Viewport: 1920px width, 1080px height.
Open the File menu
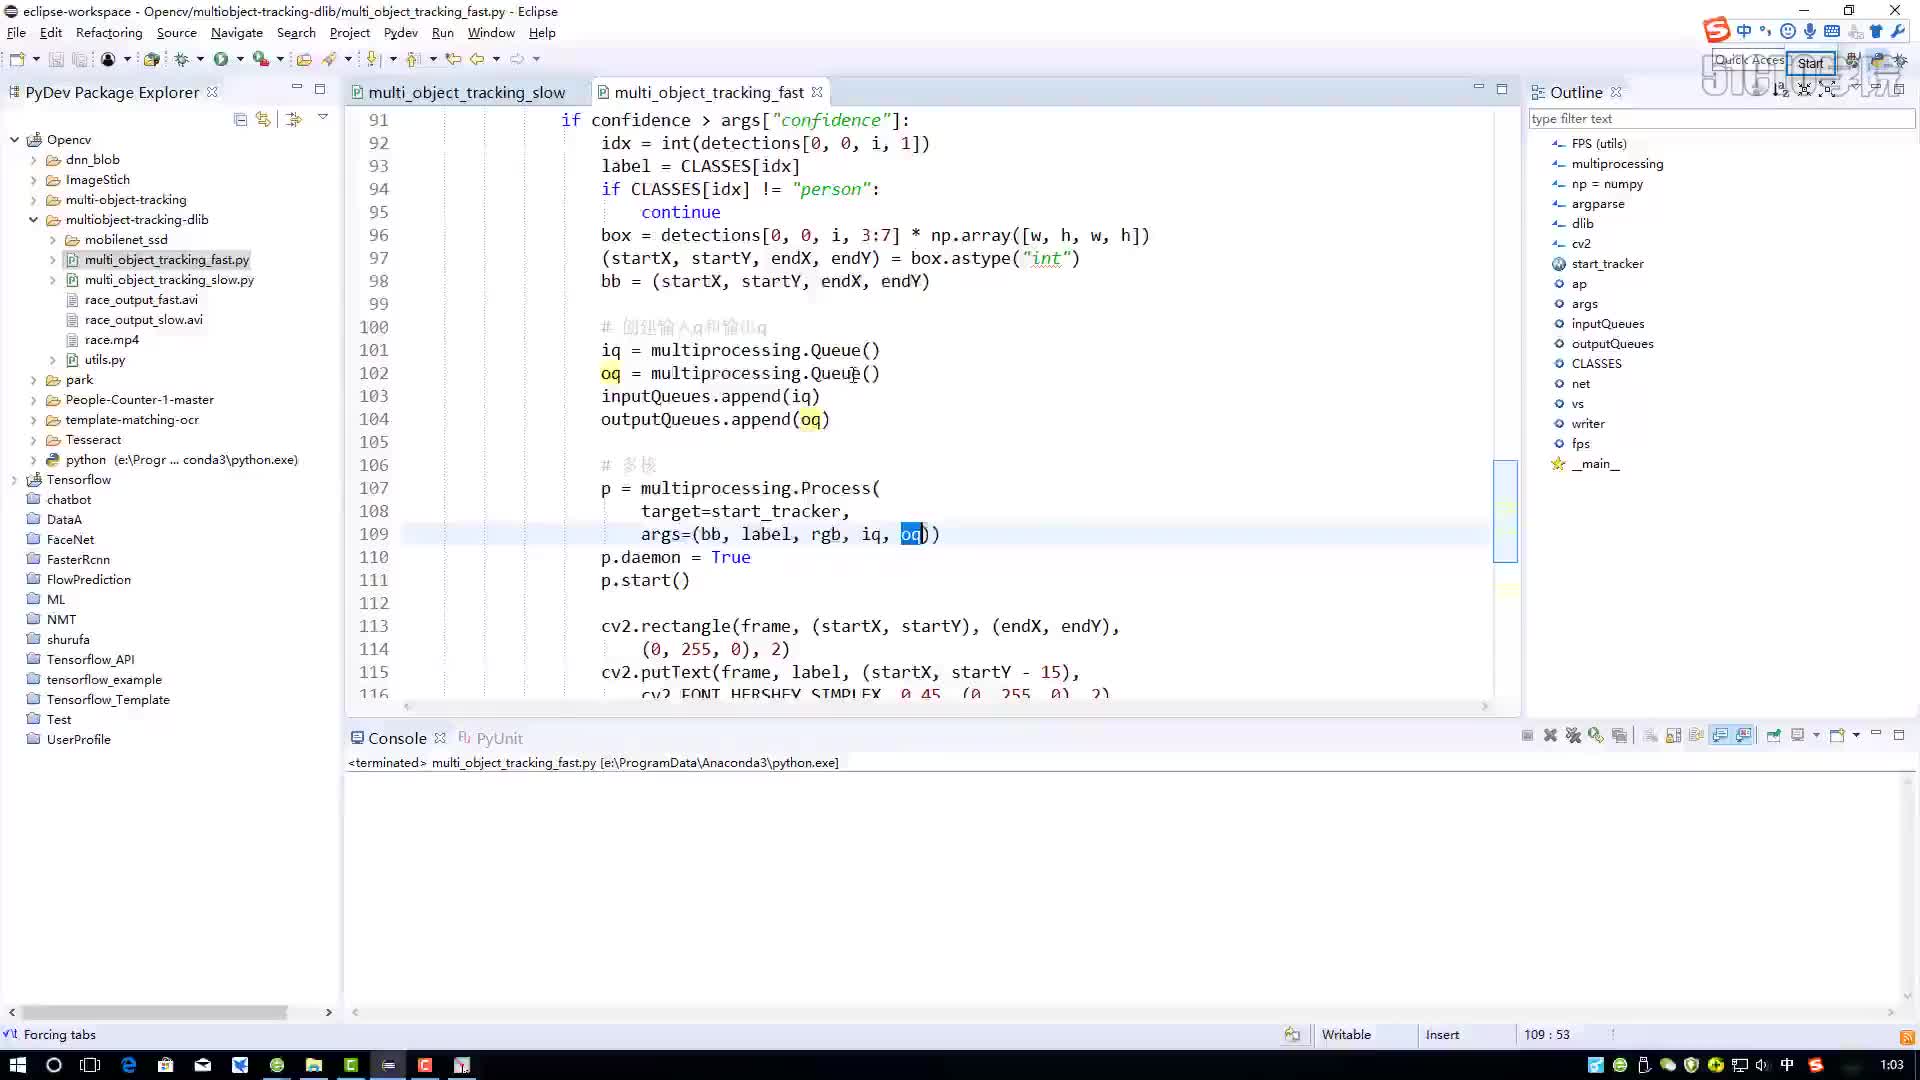(16, 33)
